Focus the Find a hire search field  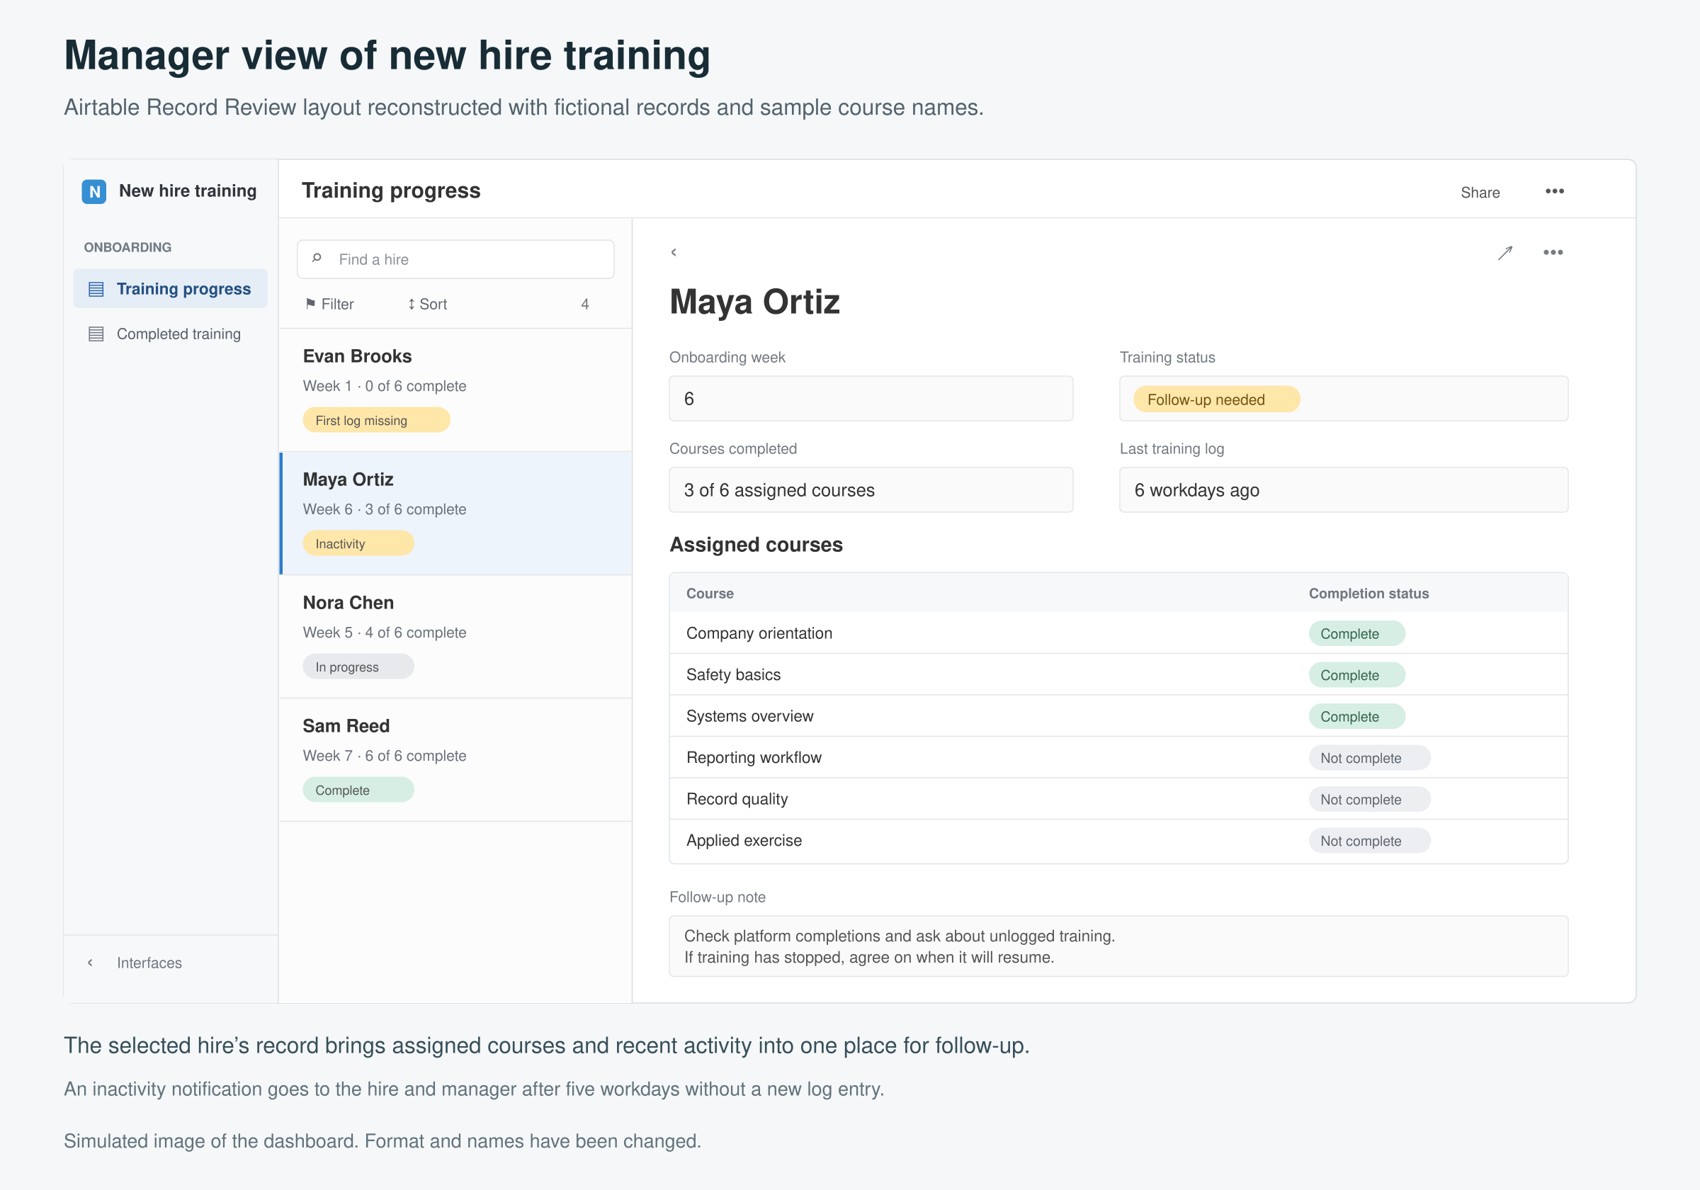[456, 259]
